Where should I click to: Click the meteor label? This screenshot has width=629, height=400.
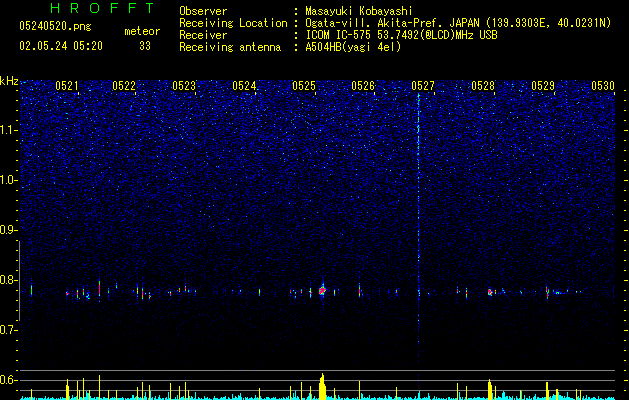coord(142,31)
